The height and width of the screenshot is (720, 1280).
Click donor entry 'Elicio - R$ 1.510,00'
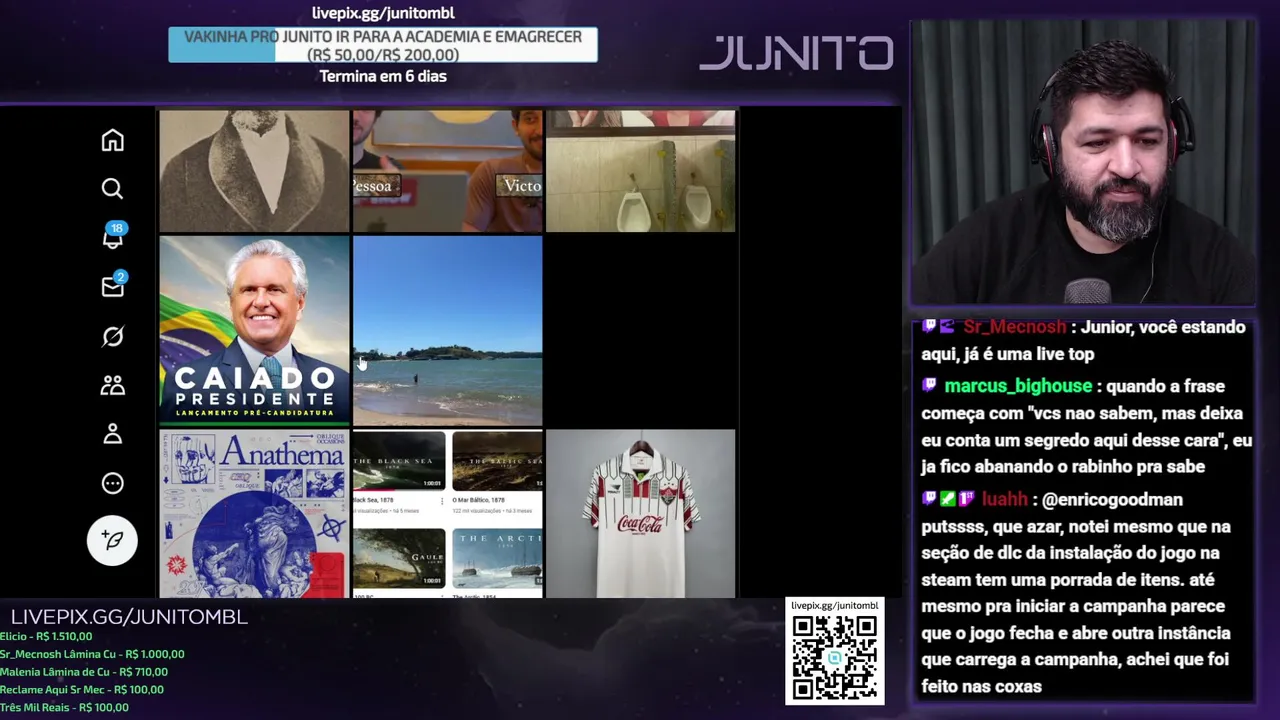(46, 636)
